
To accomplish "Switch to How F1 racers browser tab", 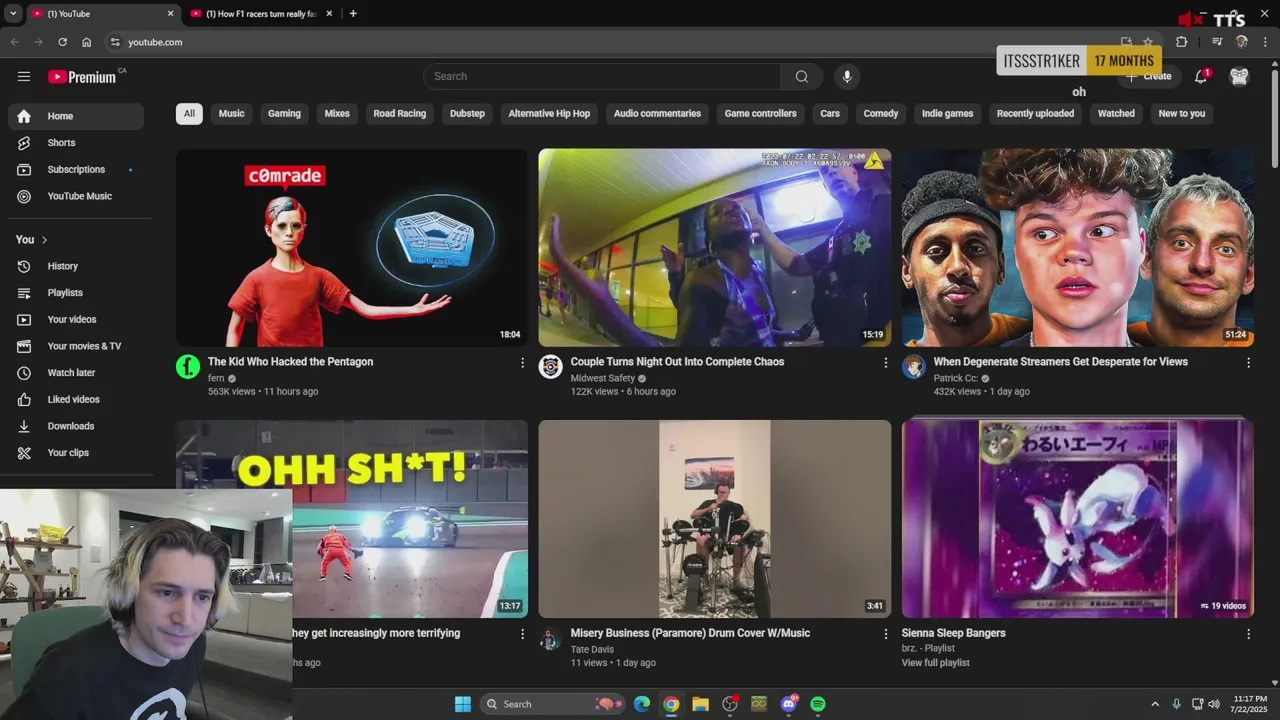I will click(x=262, y=14).
